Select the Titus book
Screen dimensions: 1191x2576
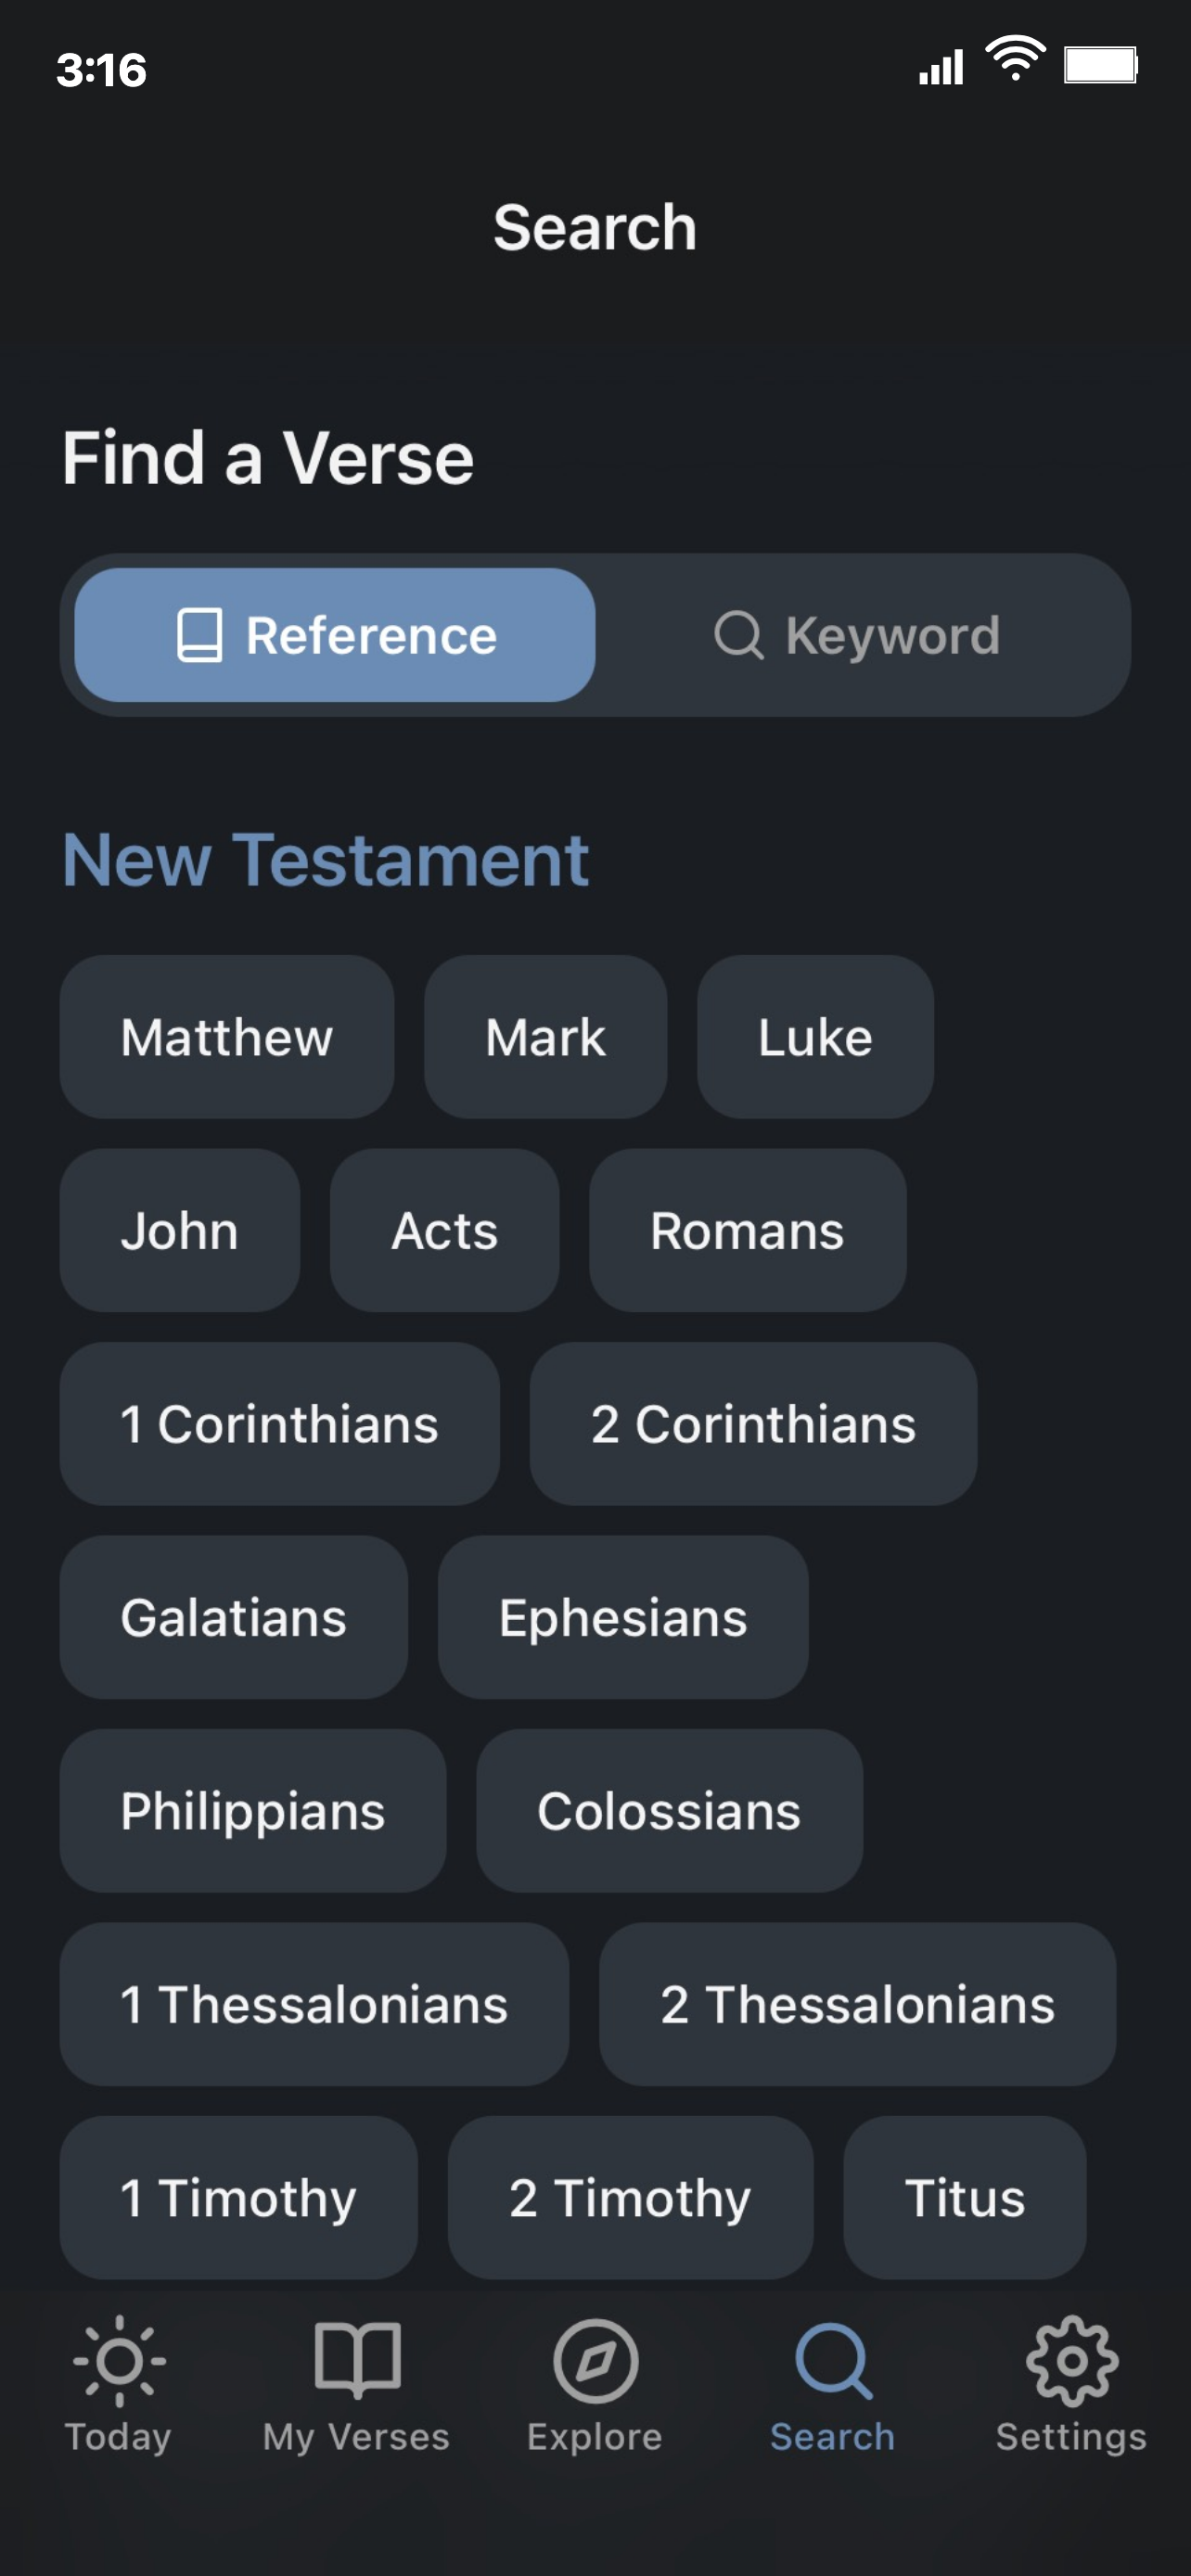964,2197
